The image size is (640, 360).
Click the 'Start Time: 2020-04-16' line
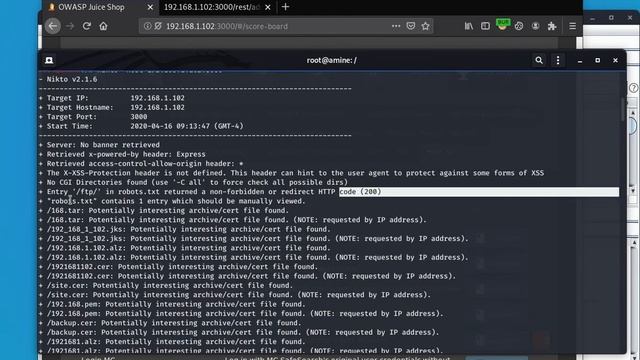(141, 126)
